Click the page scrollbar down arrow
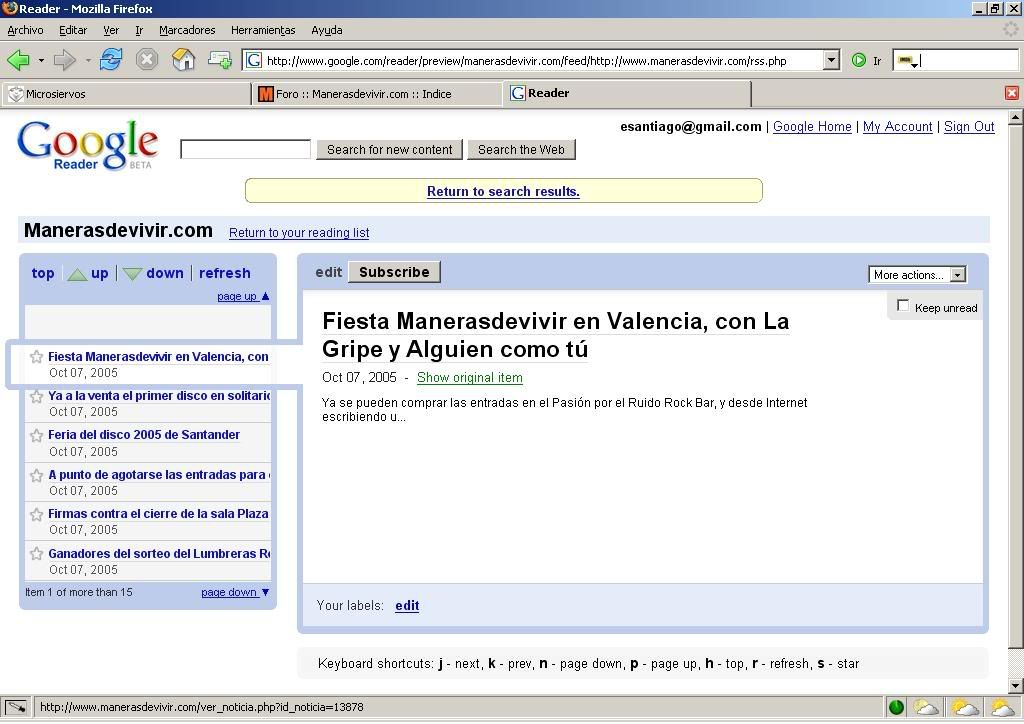The width and height of the screenshot is (1024, 724). [x=1016, y=685]
